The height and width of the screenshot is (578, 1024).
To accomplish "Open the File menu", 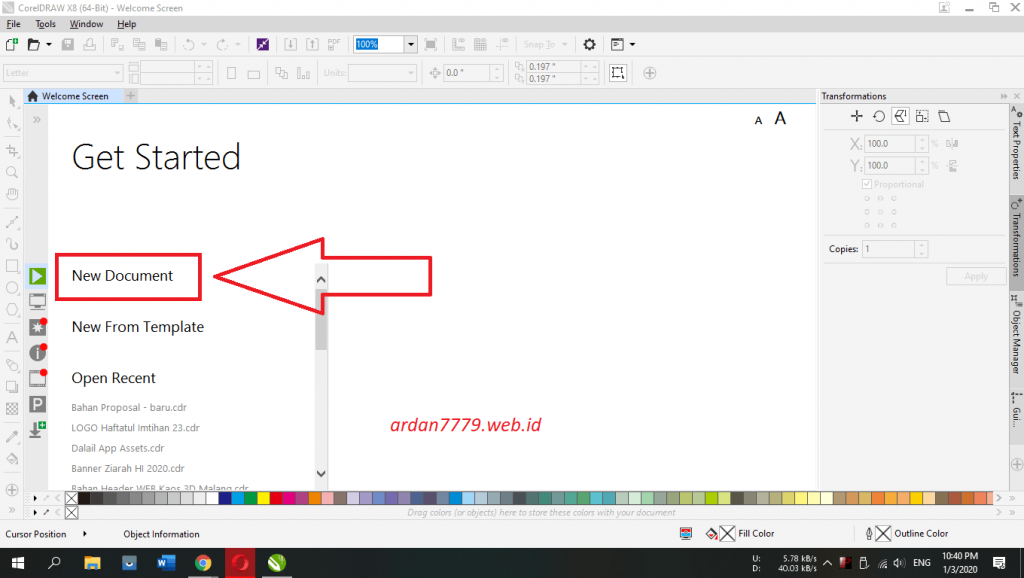I will [13, 24].
